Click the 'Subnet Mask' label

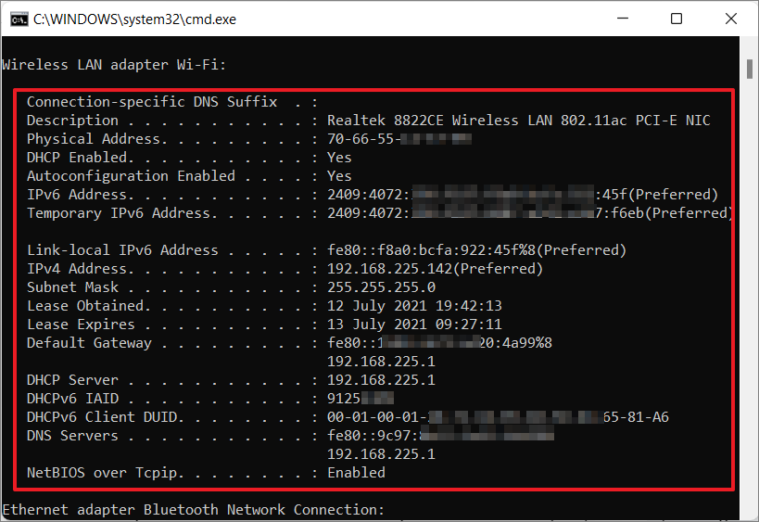click(73, 288)
